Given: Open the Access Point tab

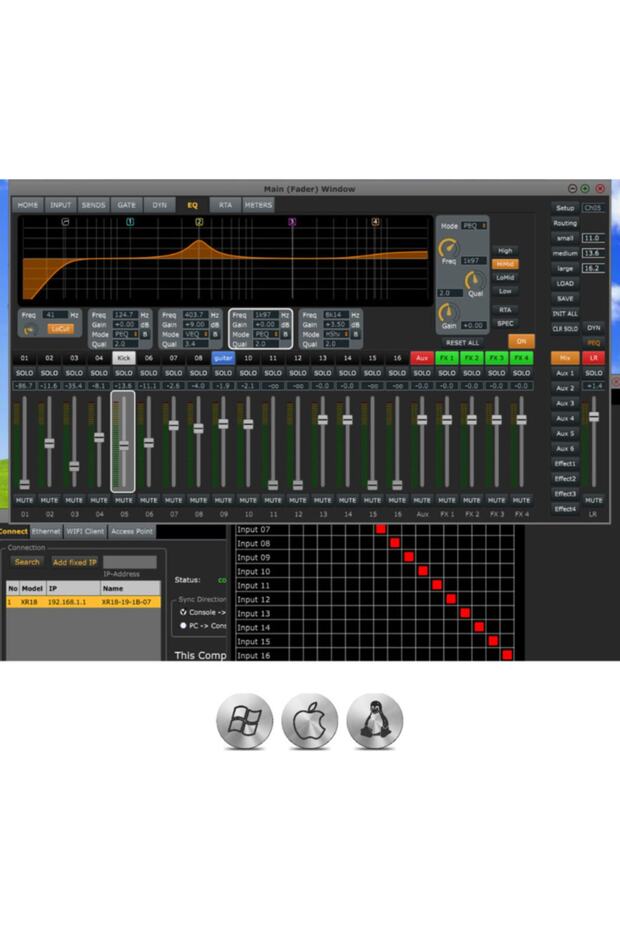Looking at the screenshot, I should (132, 531).
